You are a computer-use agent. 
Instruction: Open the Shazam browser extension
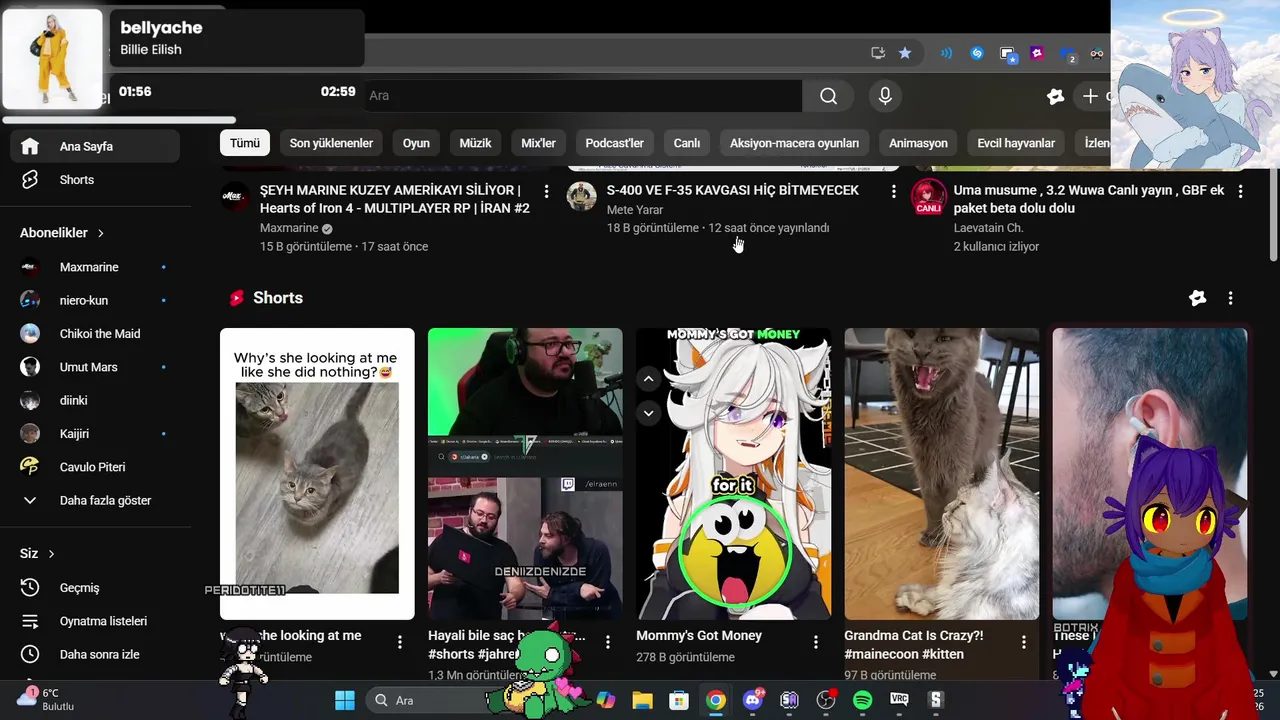(977, 53)
